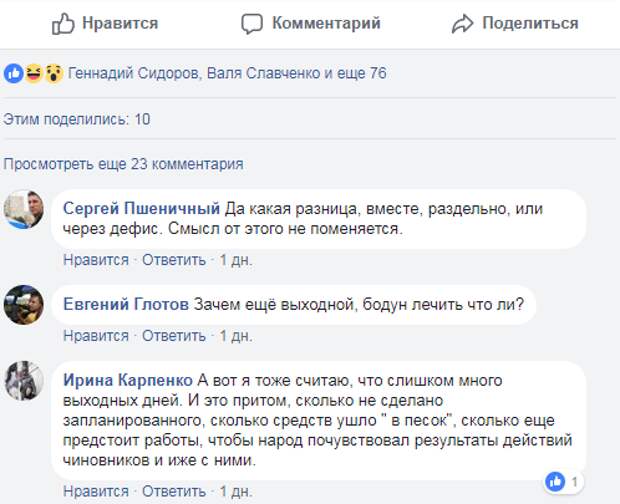Show who shared: Этим поделились 10
The width and height of the screenshot is (620, 504).
click(77, 119)
